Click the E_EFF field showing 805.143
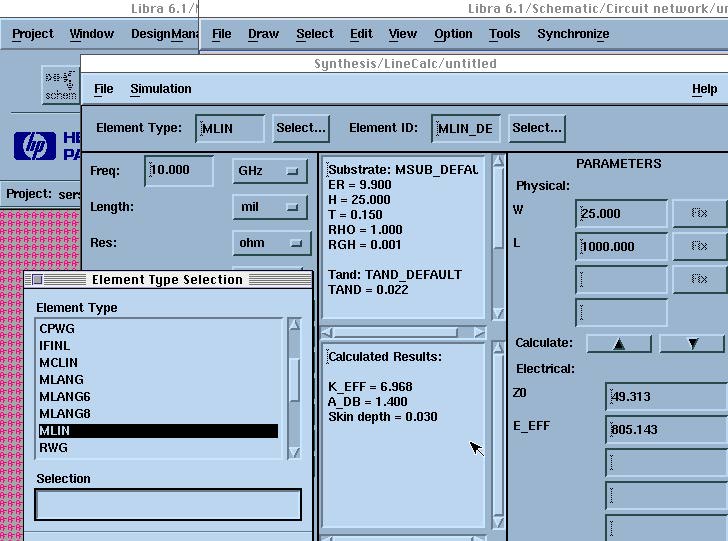The width and height of the screenshot is (728, 541). (666, 430)
